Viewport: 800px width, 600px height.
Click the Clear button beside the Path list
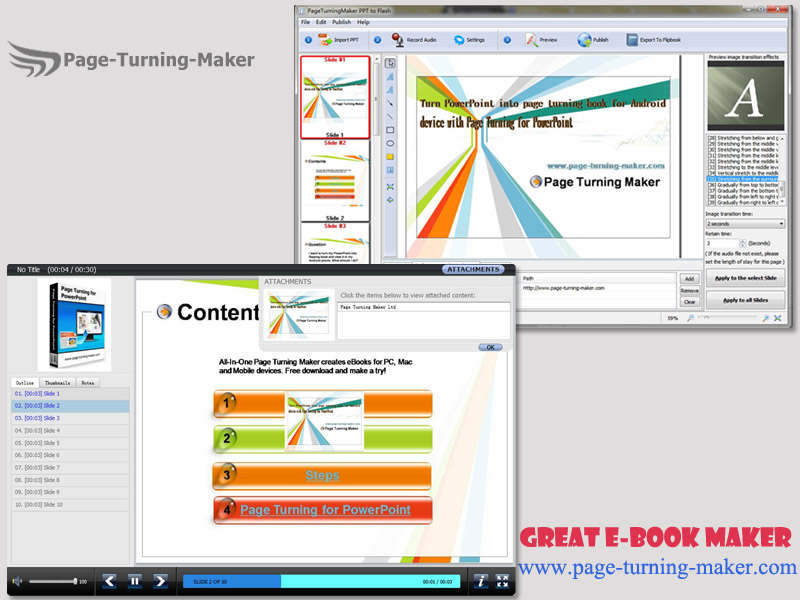click(689, 302)
